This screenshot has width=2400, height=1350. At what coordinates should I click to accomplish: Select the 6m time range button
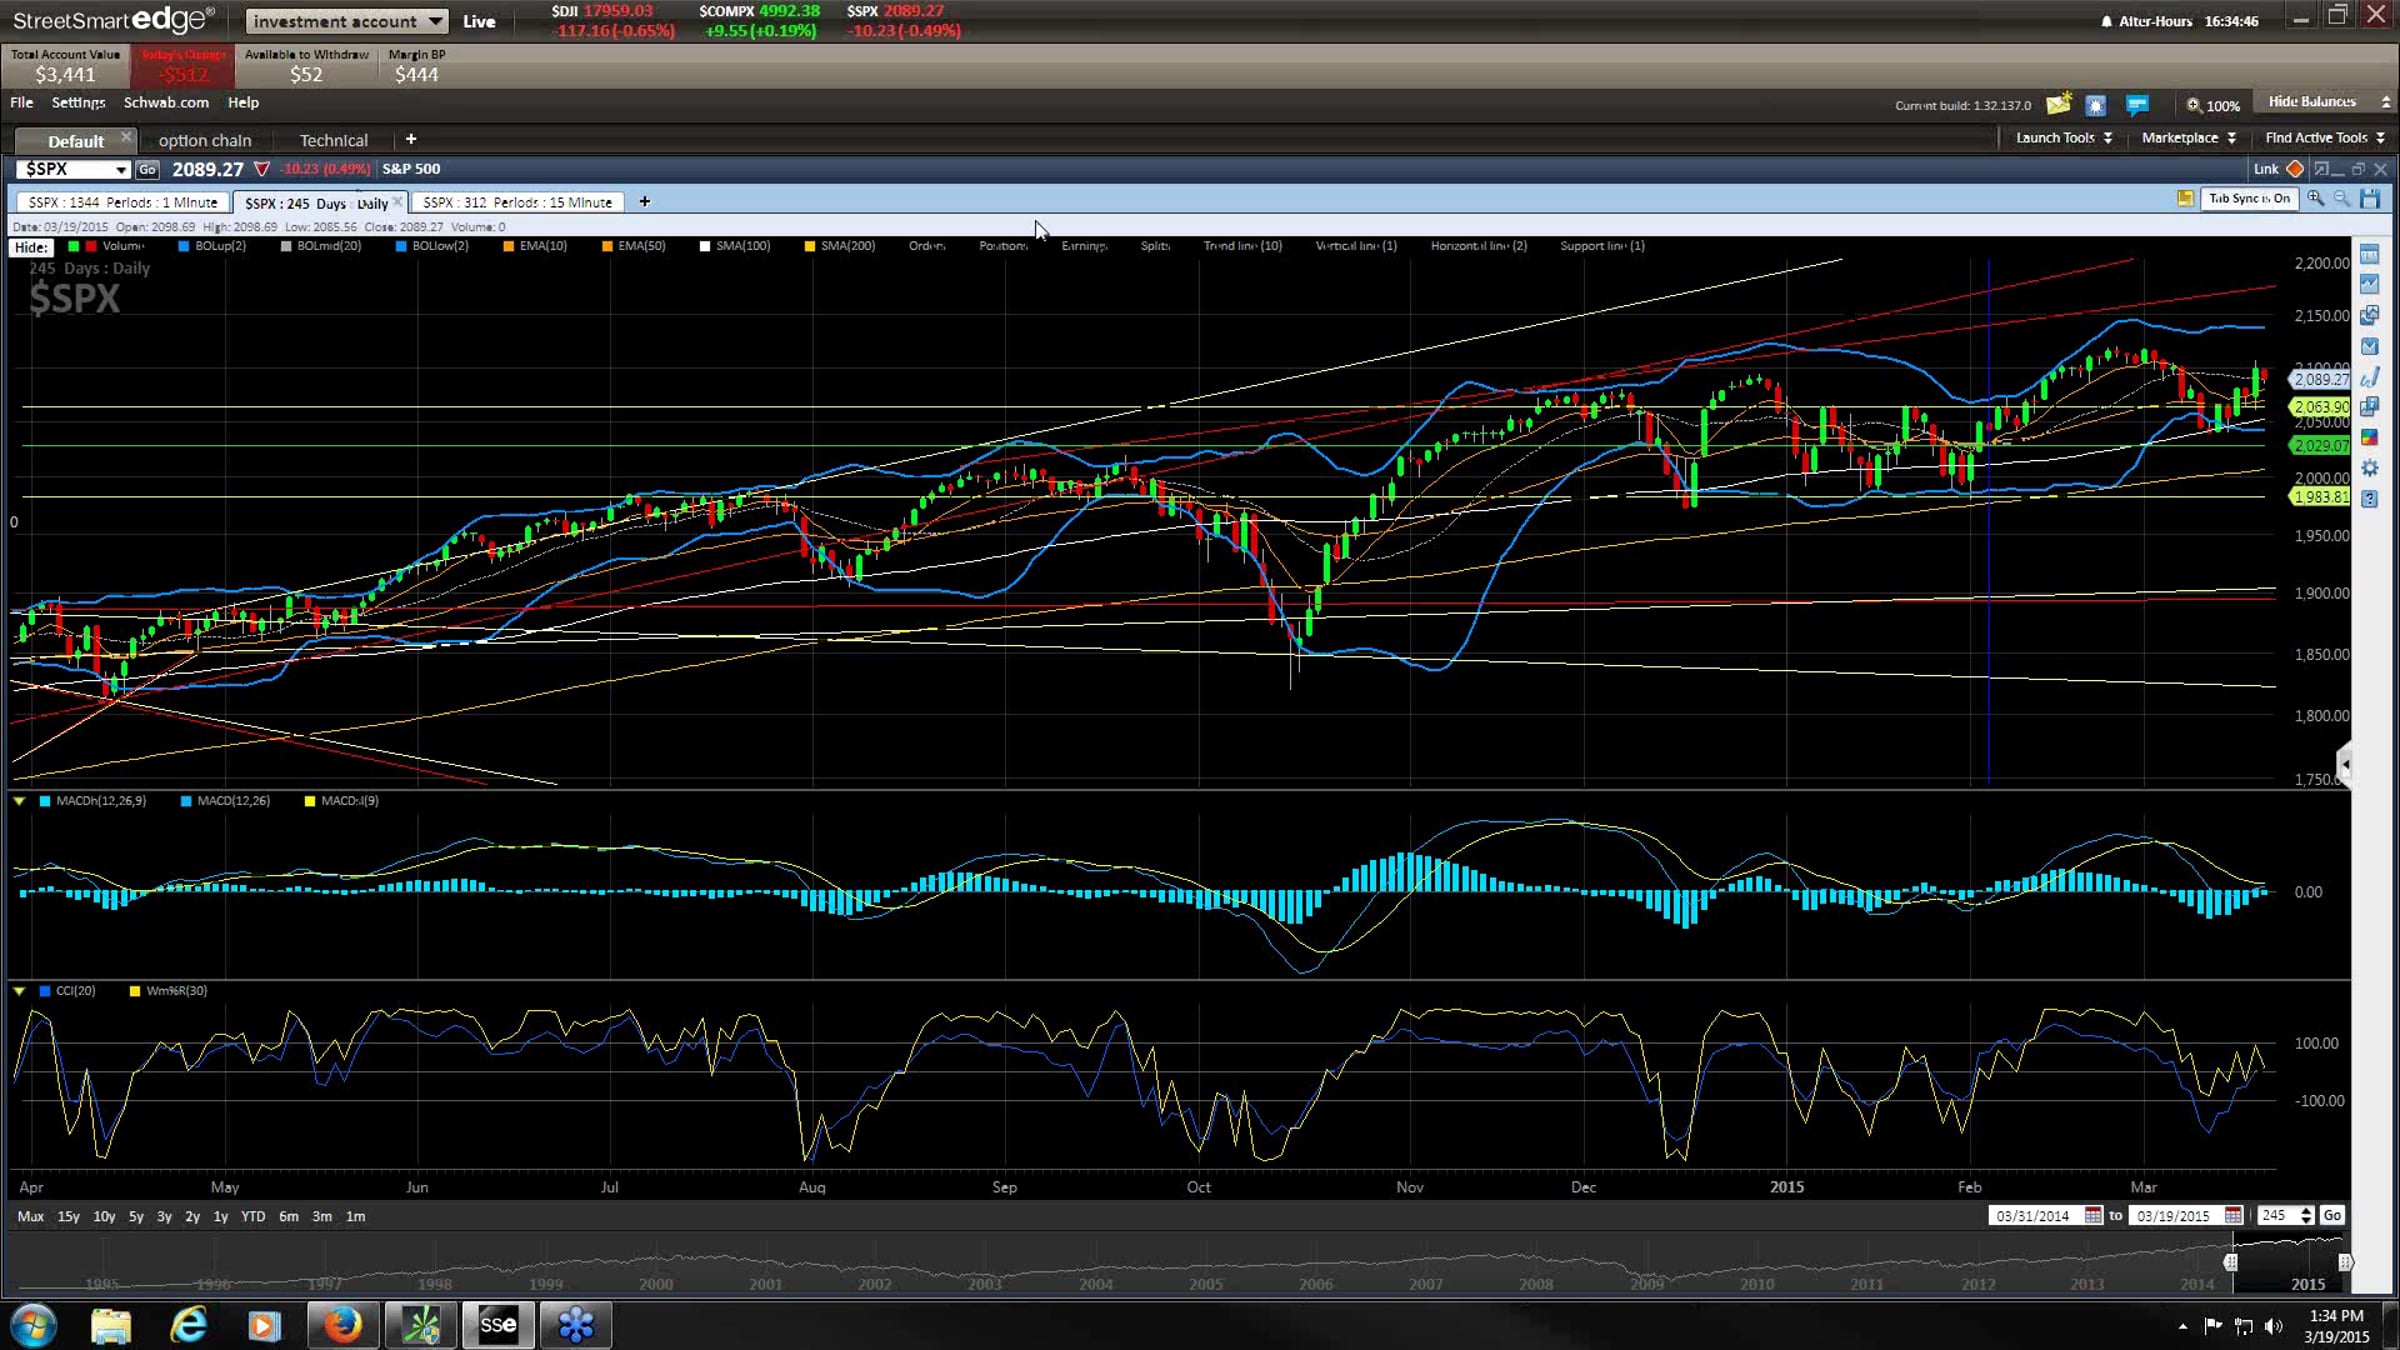(288, 1216)
